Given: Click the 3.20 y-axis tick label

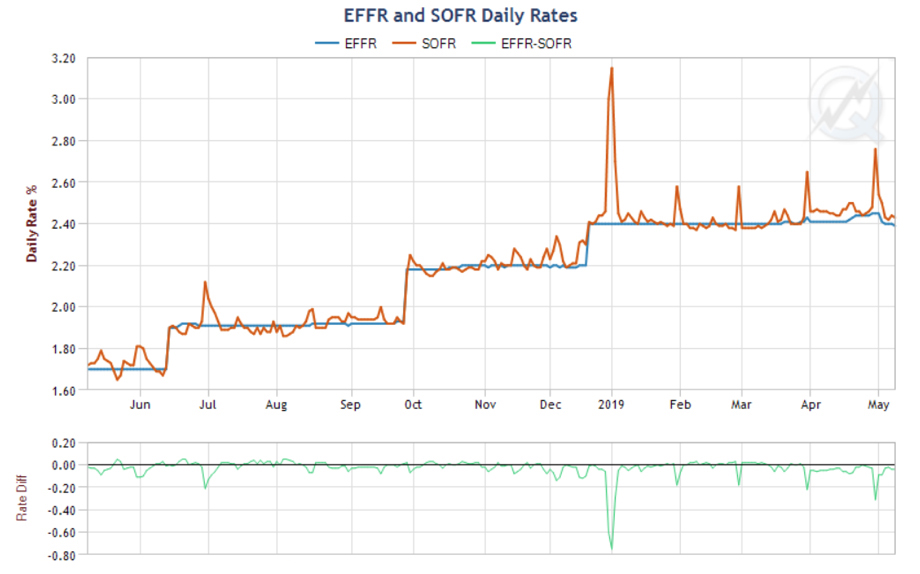Looking at the screenshot, I should [x=62, y=58].
